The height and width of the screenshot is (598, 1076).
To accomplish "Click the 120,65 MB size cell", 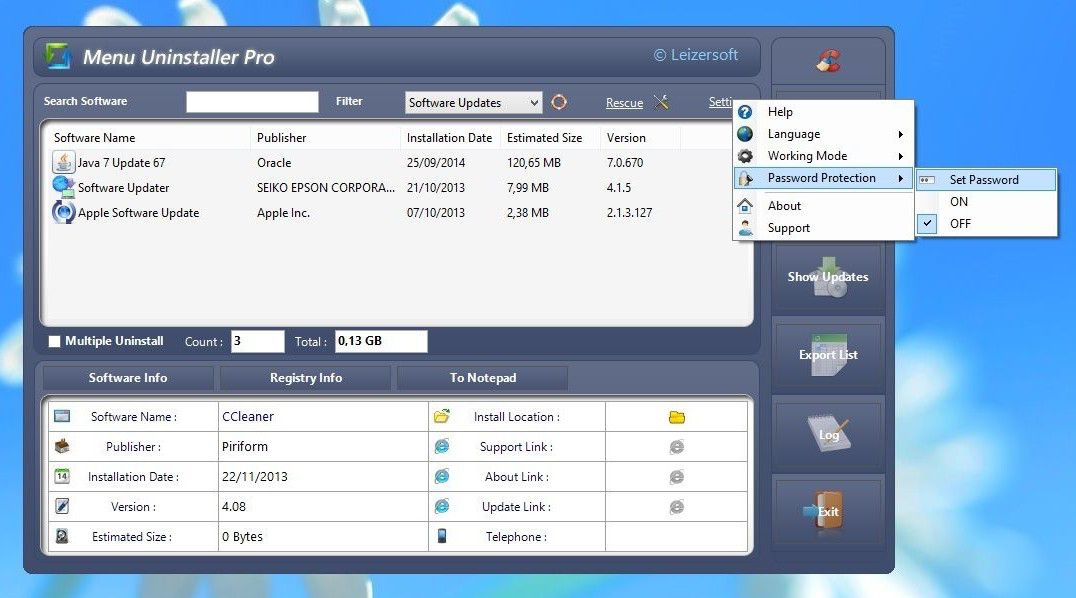I will (534, 163).
